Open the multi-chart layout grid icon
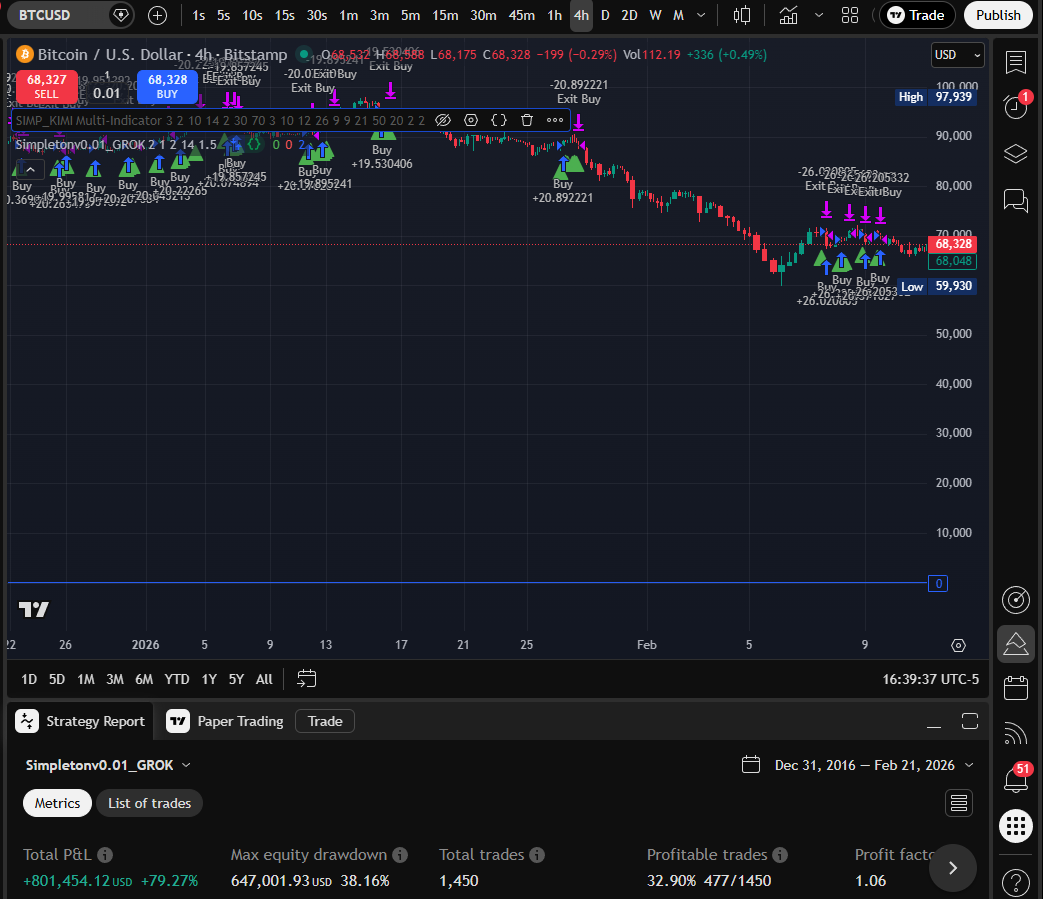1043x899 pixels. click(x=852, y=16)
